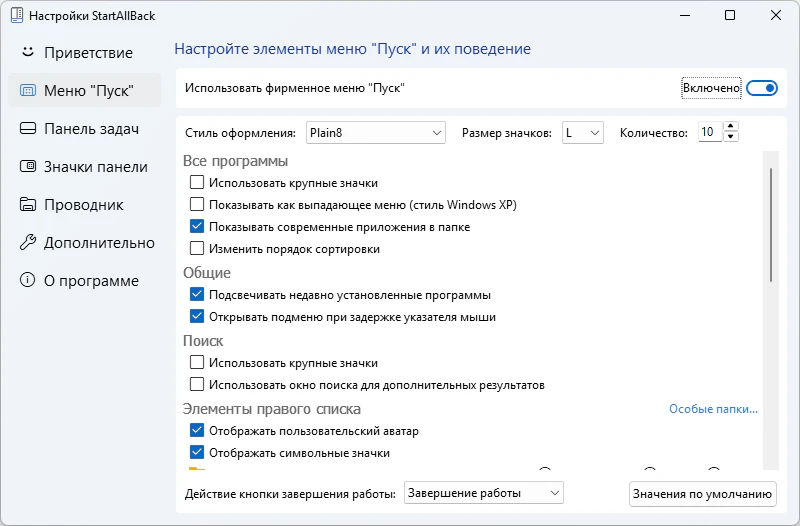Expand the Размер значков dropdown
The height and width of the screenshot is (526, 800).
click(x=581, y=132)
